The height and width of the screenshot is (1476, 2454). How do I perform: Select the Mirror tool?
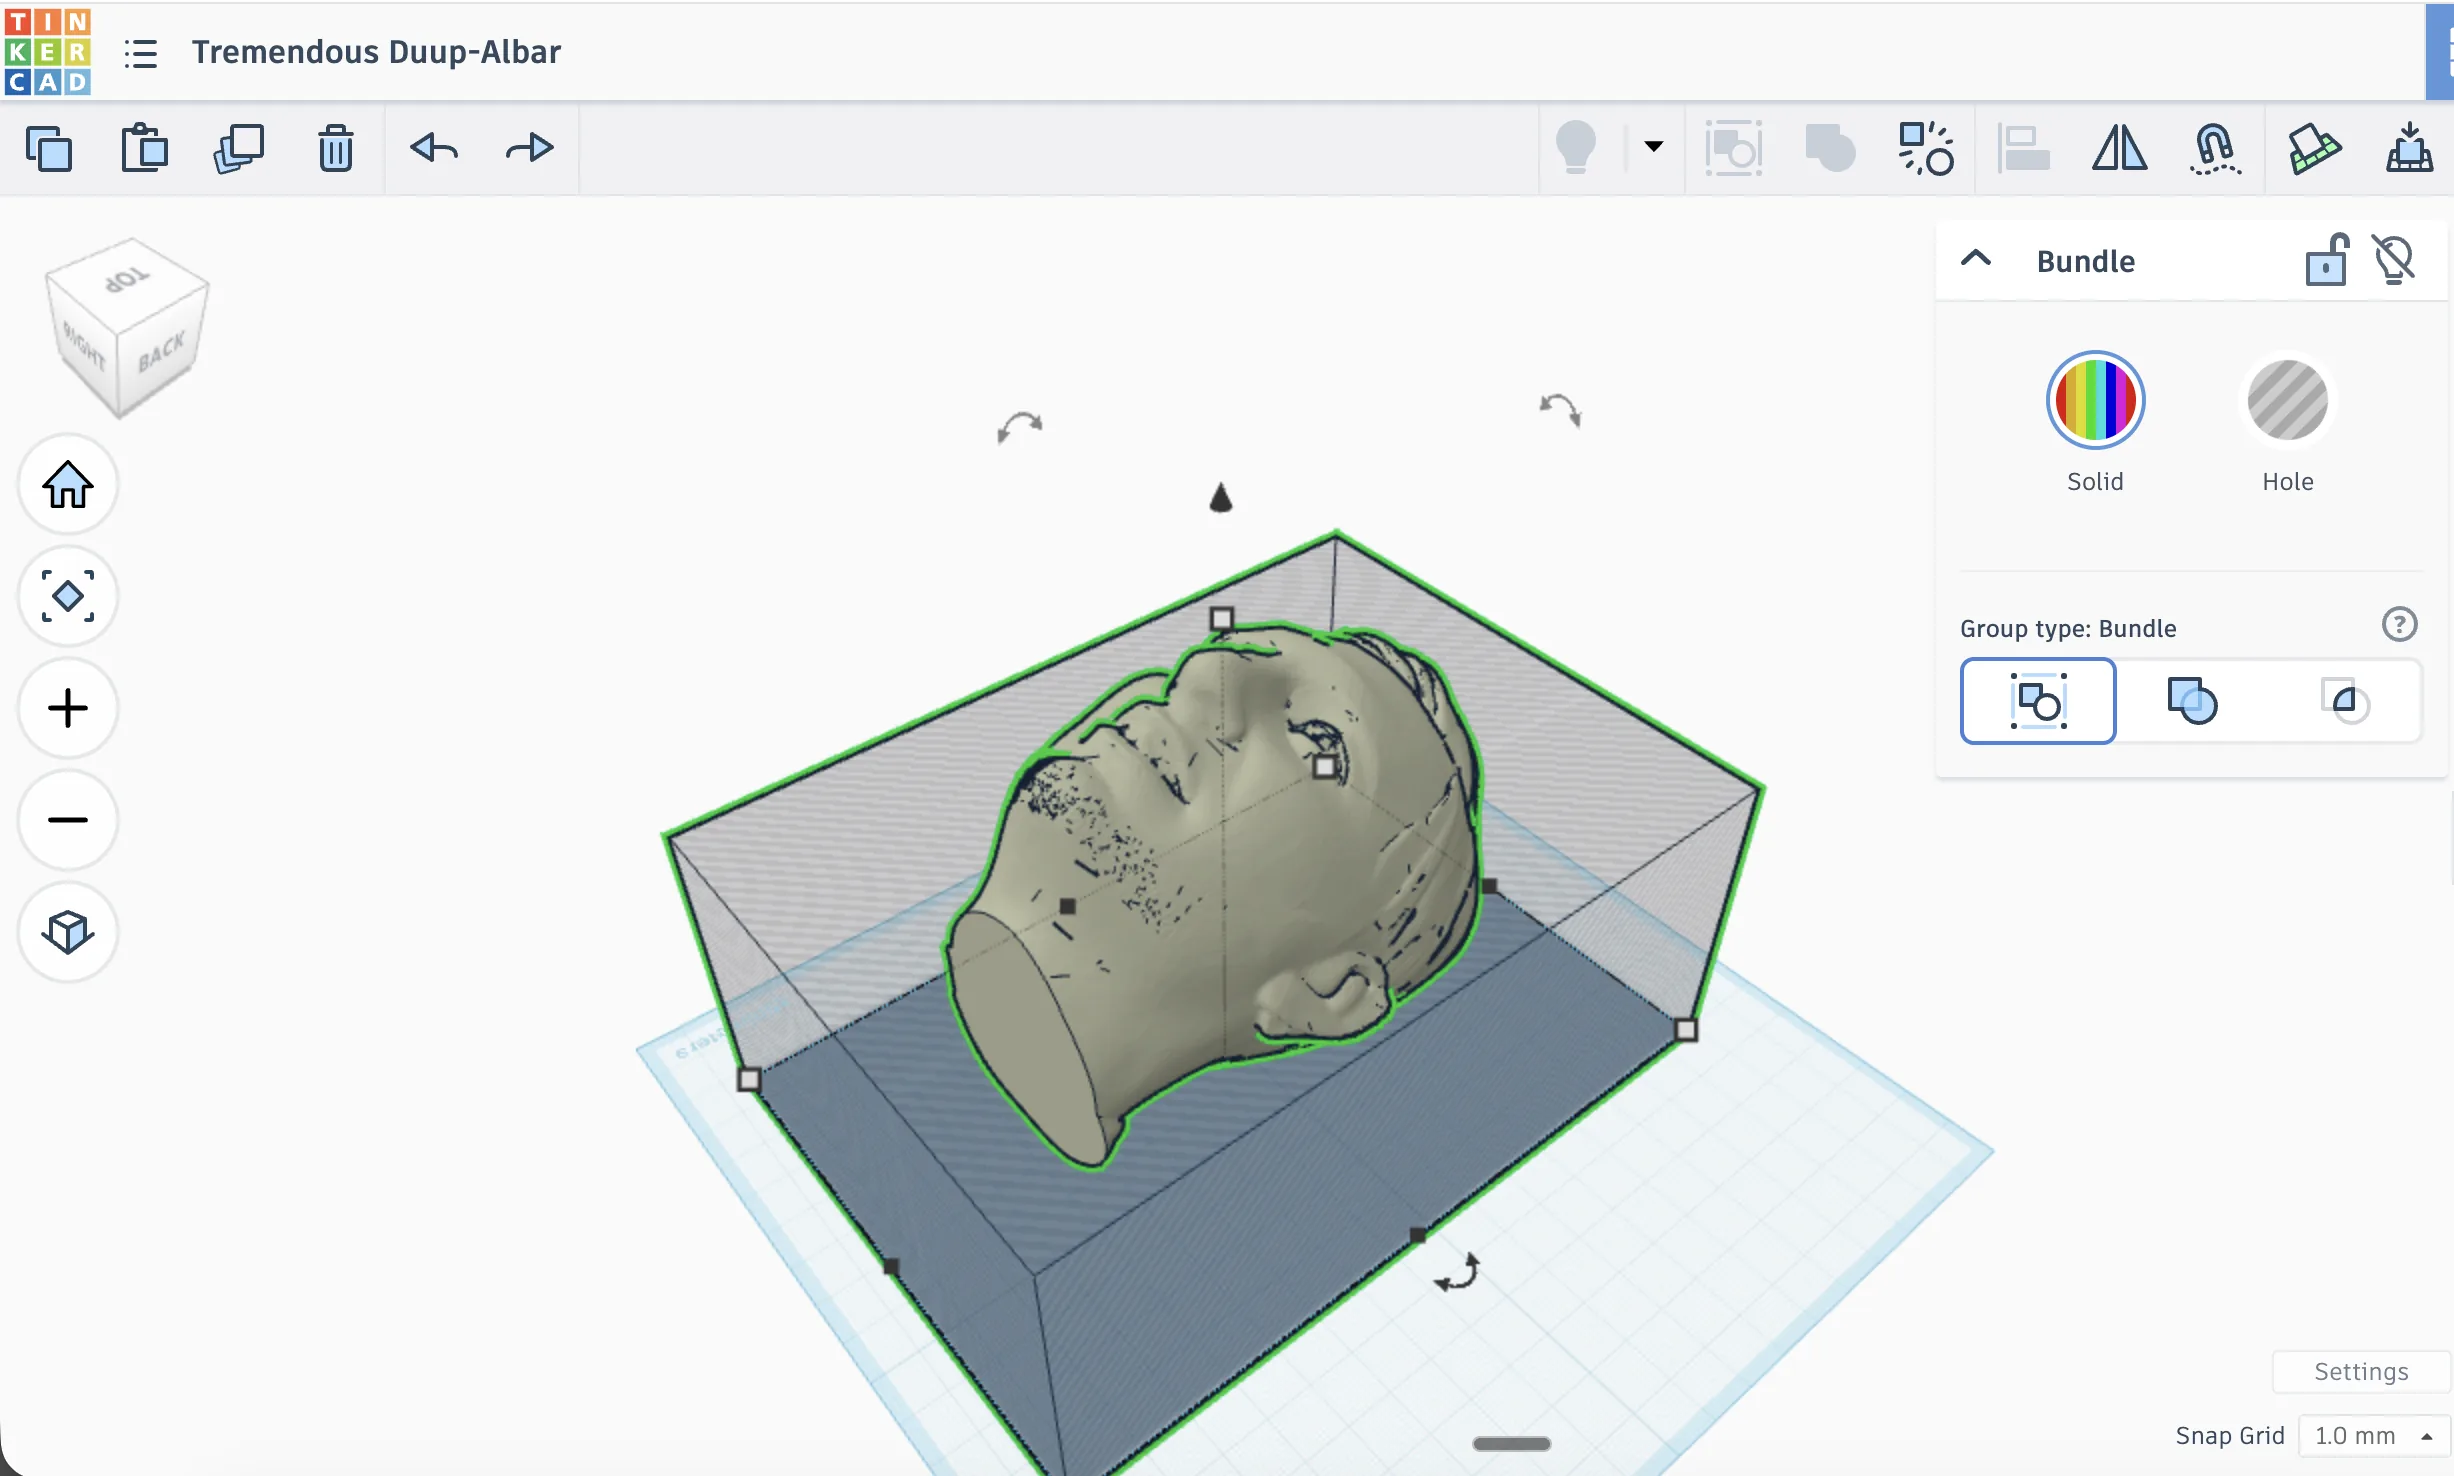[x=2119, y=148]
